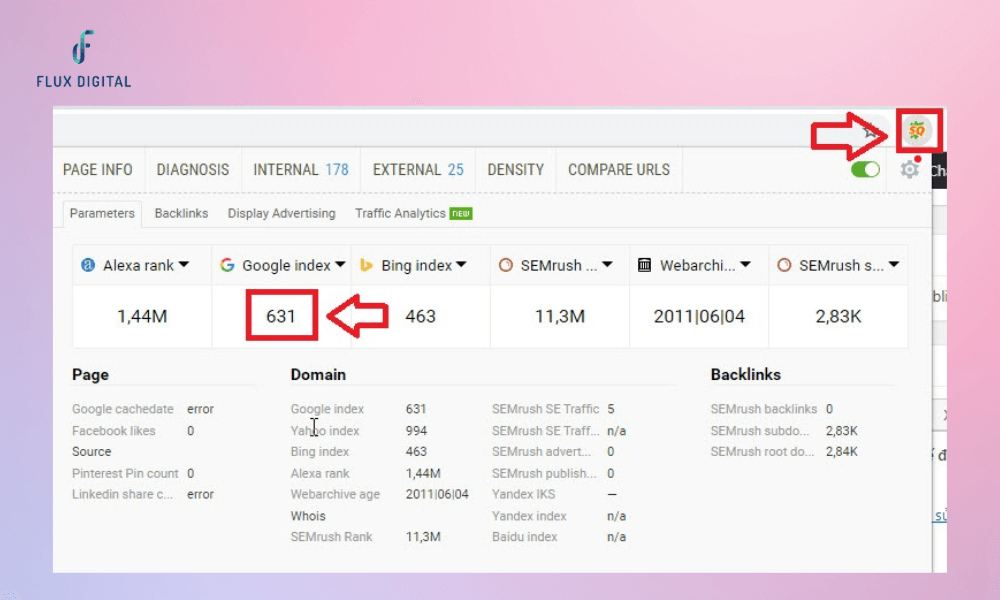Click the 1,44M Alexa rank value
The height and width of the screenshot is (600, 1000).
142,316
